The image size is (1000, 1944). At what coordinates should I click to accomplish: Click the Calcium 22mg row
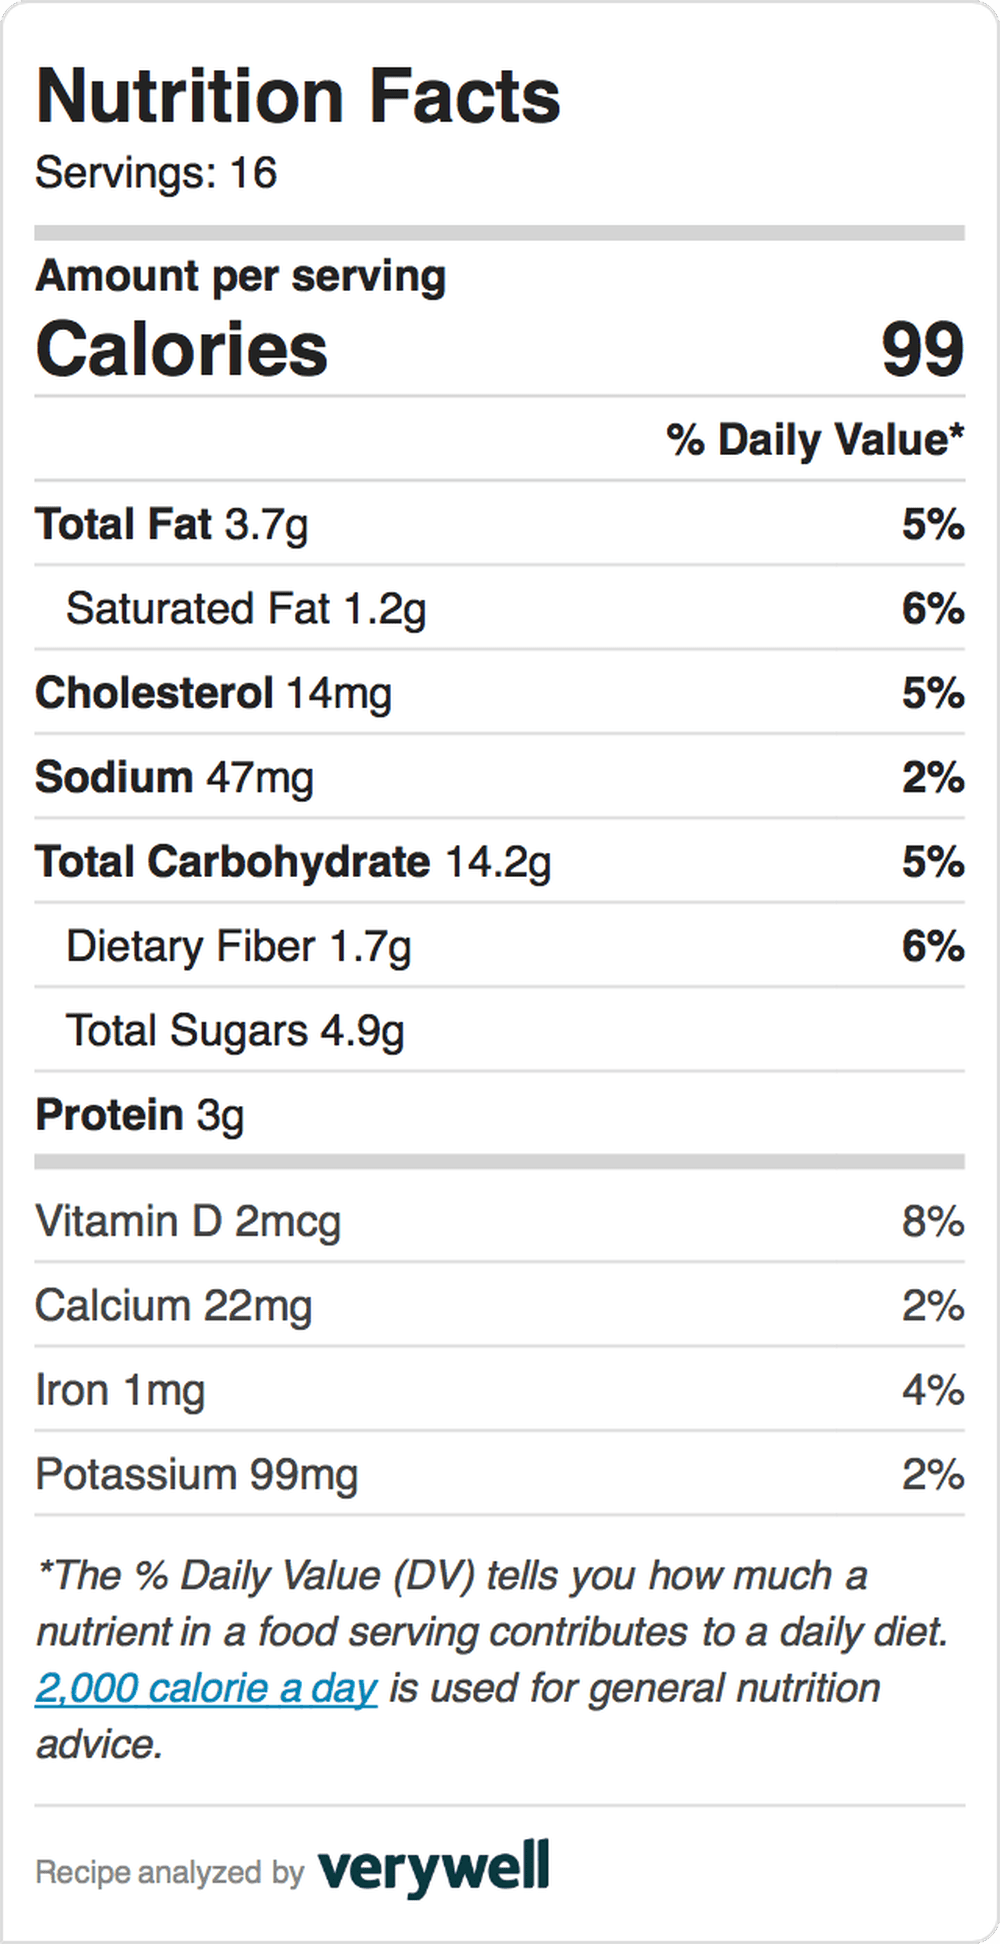point(500,1305)
